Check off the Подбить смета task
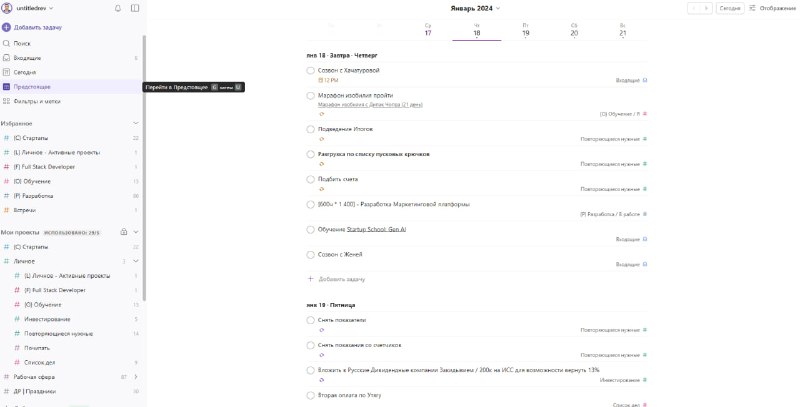Viewport: 800px width, 407px height. 311,179
